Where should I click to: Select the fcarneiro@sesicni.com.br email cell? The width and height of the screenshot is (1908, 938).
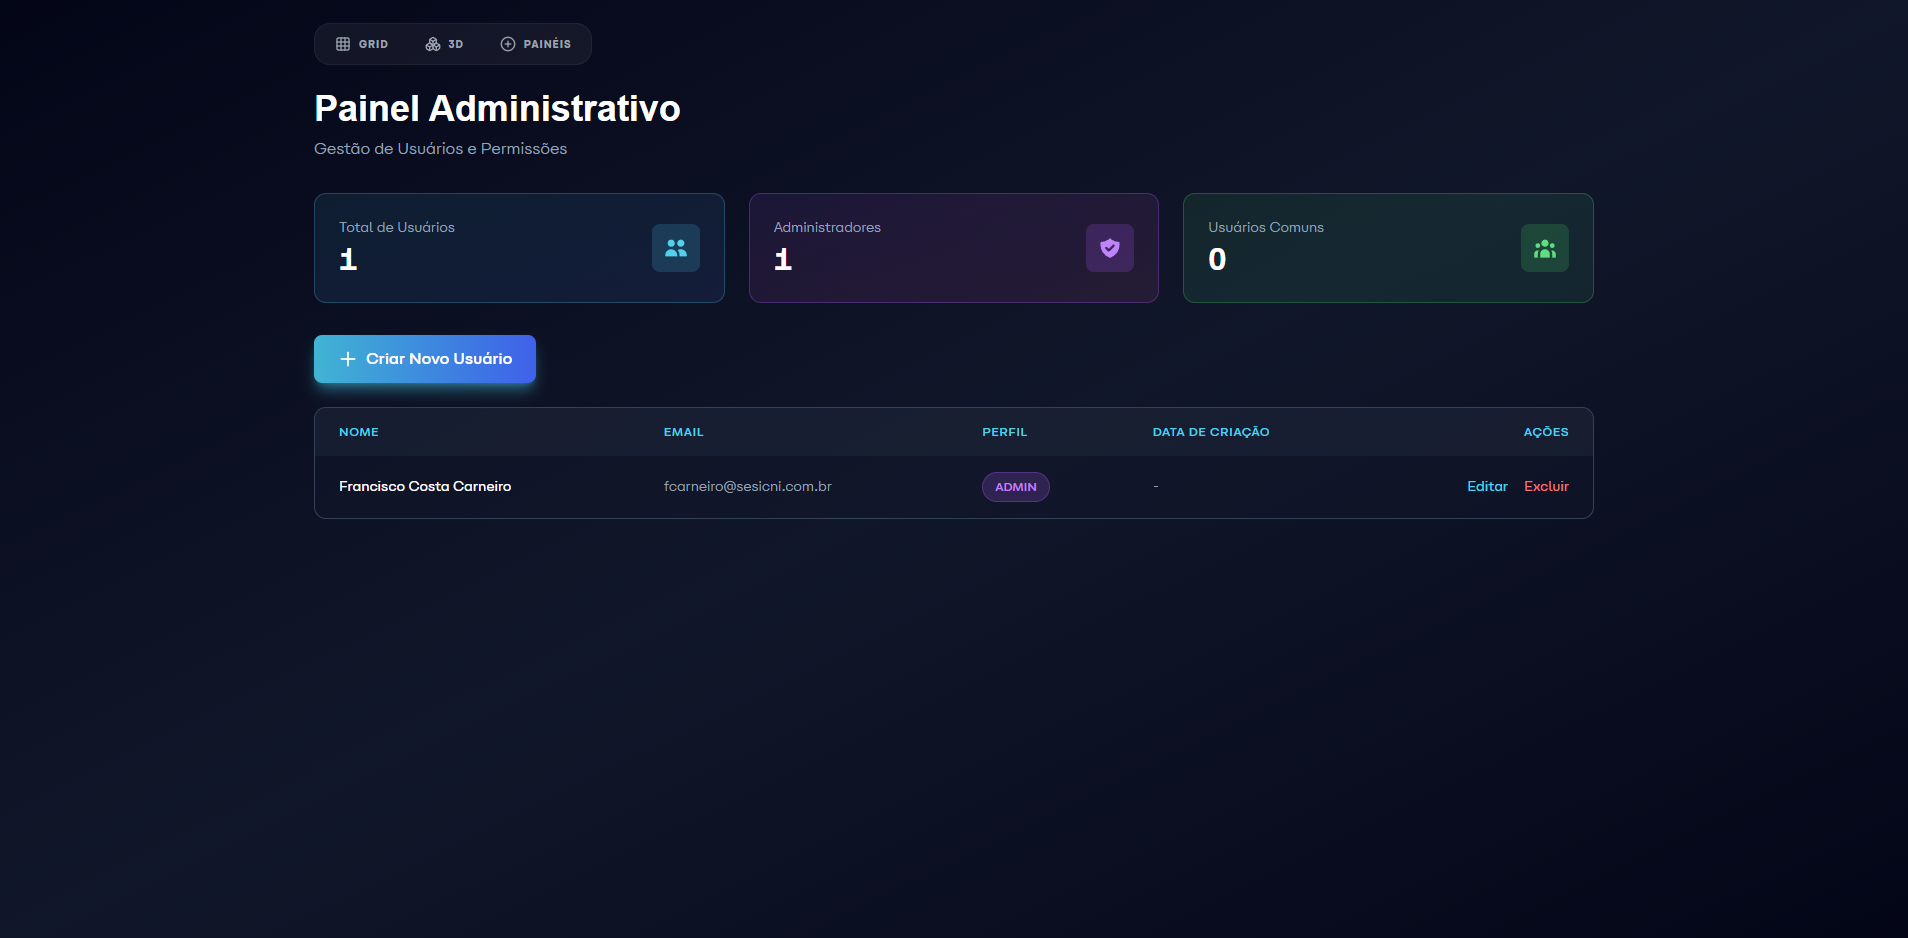click(x=747, y=486)
